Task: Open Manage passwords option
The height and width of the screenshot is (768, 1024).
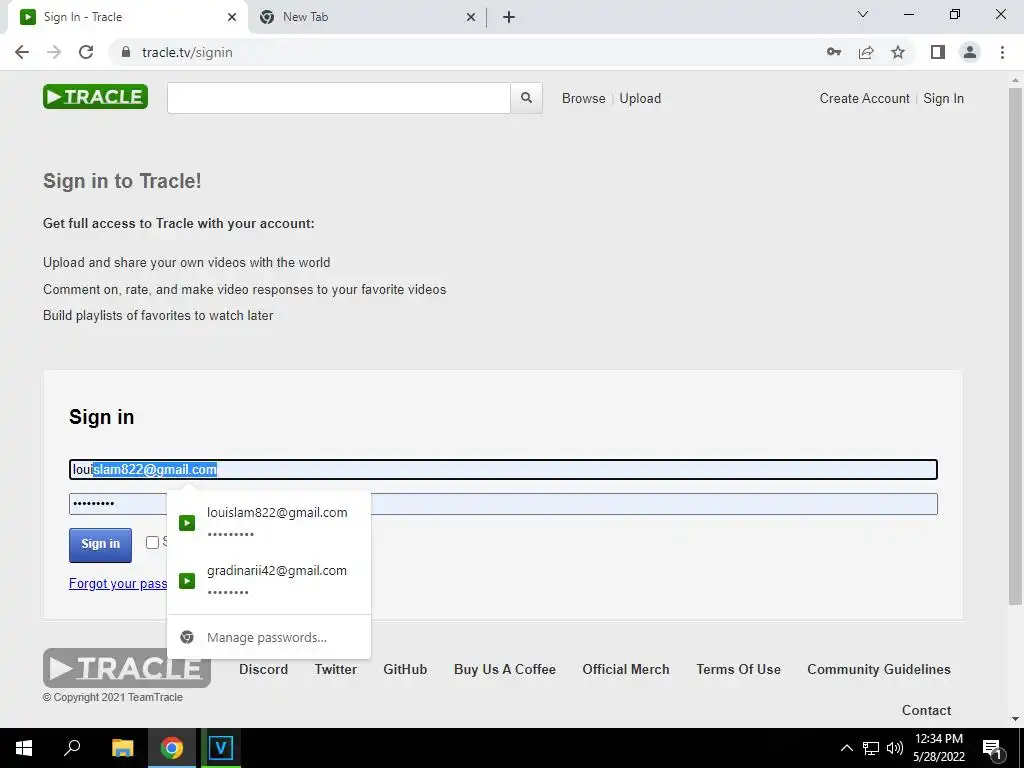Action: pos(269,637)
